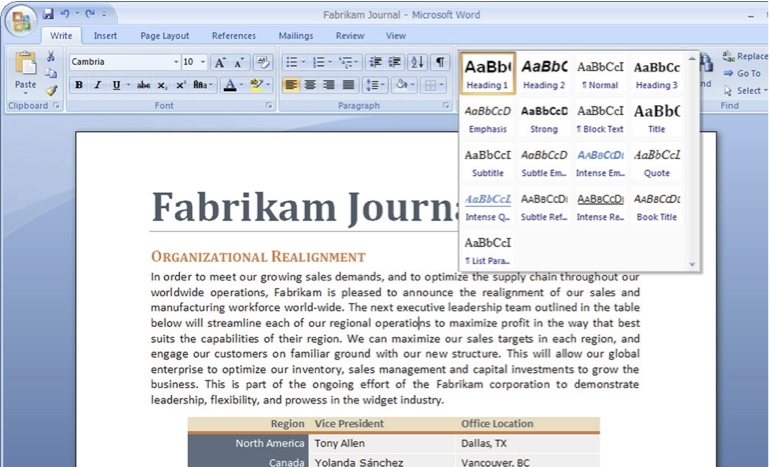
Task: Expand the Select dropdown in Find group
Action: [x=745, y=90]
